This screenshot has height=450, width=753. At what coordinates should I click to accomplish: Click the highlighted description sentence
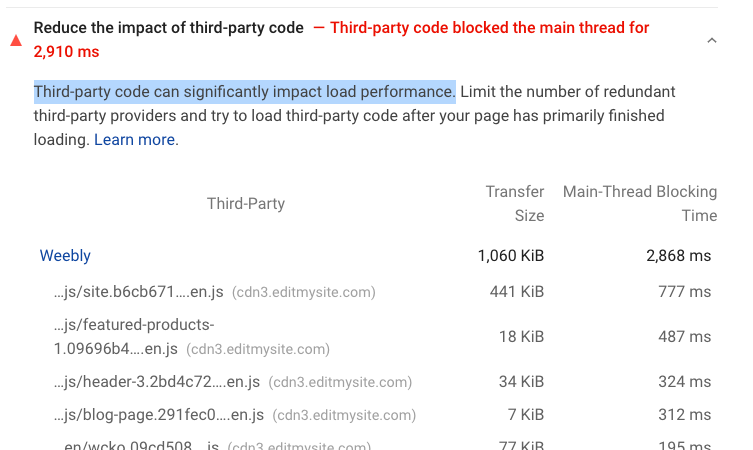pos(245,92)
